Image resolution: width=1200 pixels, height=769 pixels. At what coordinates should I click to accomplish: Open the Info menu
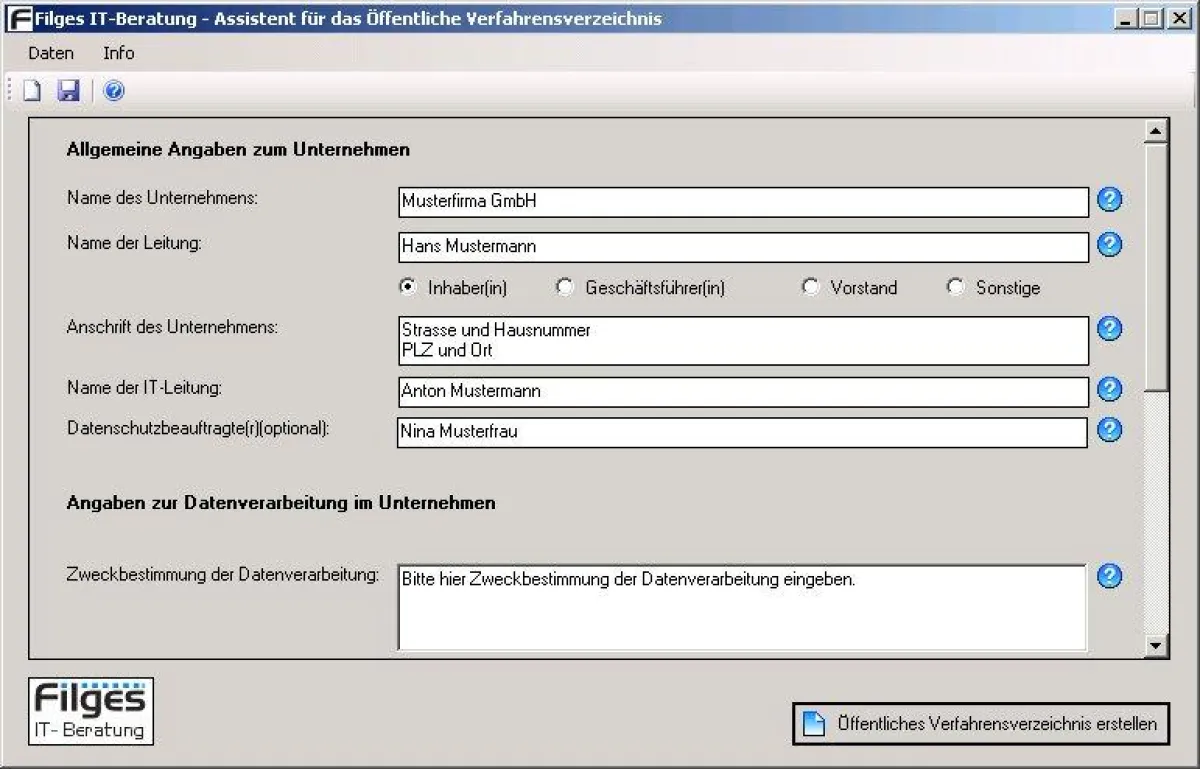click(x=118, y=53)
